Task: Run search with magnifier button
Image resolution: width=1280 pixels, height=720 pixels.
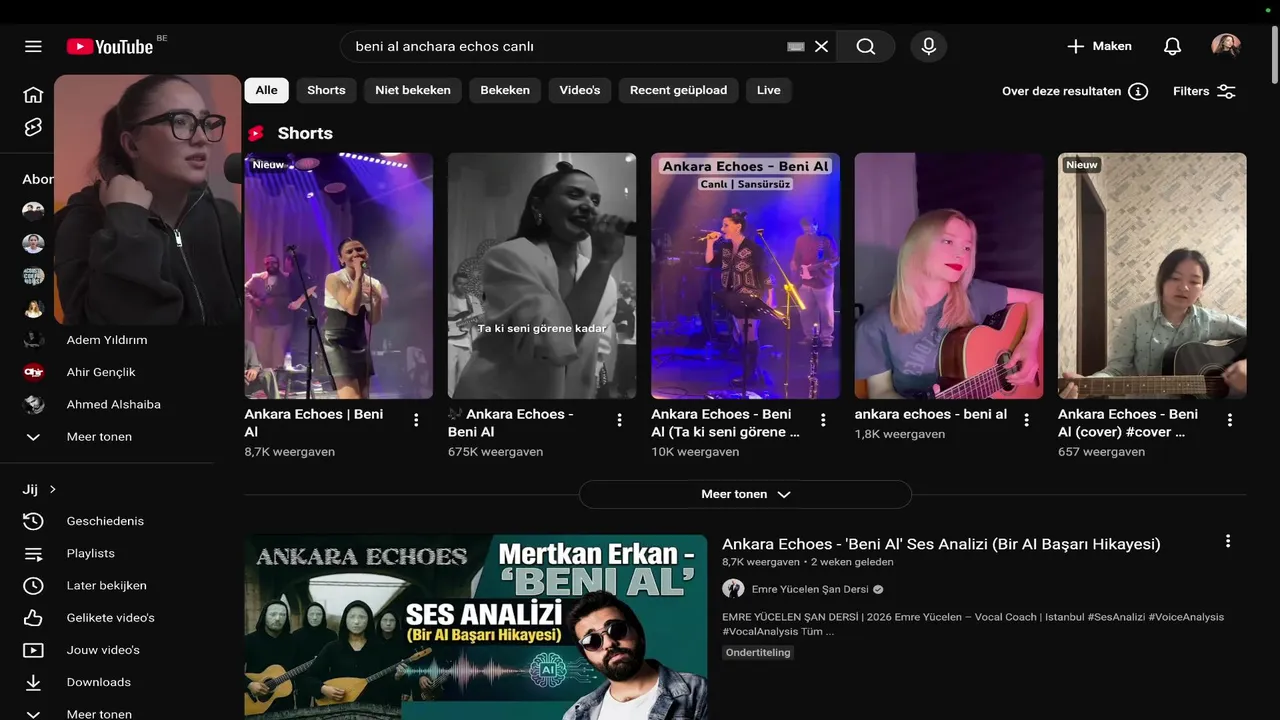Action: [866, 46]
